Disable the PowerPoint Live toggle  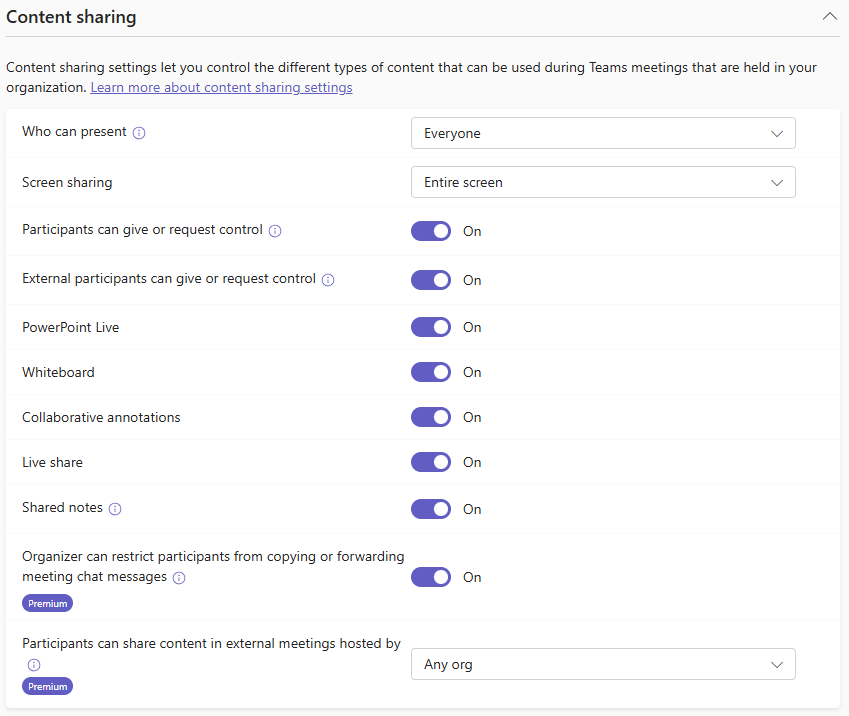pos(431,327)
